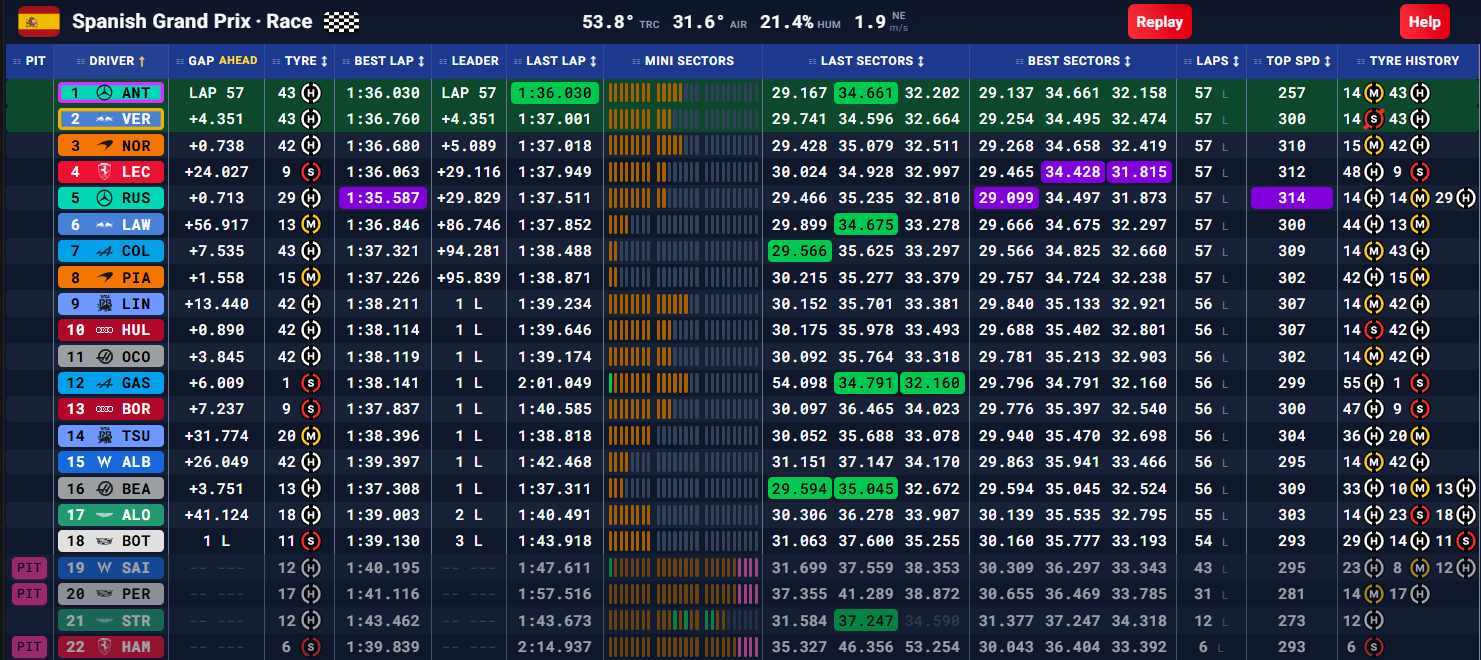Select the Mini Sectors column header

682,61
